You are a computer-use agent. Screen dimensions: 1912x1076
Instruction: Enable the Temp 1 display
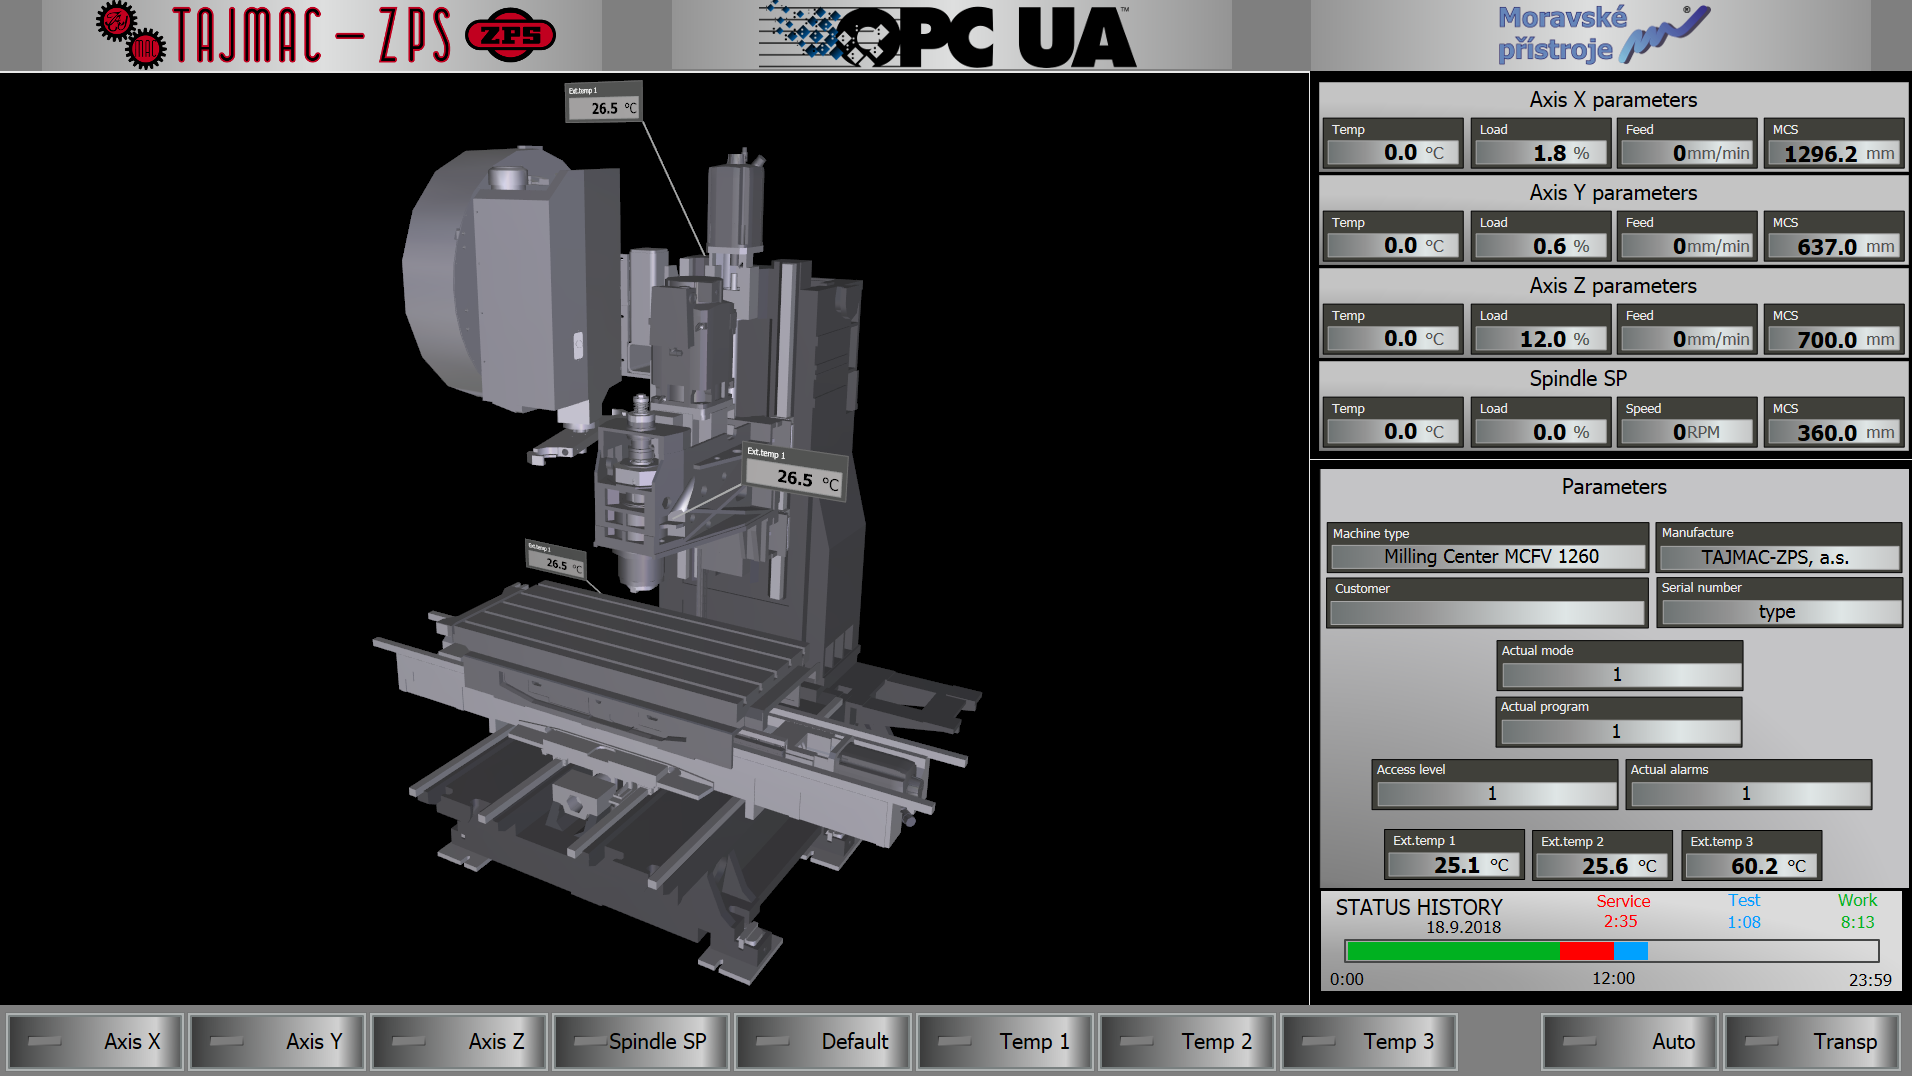point(1006,1041)
